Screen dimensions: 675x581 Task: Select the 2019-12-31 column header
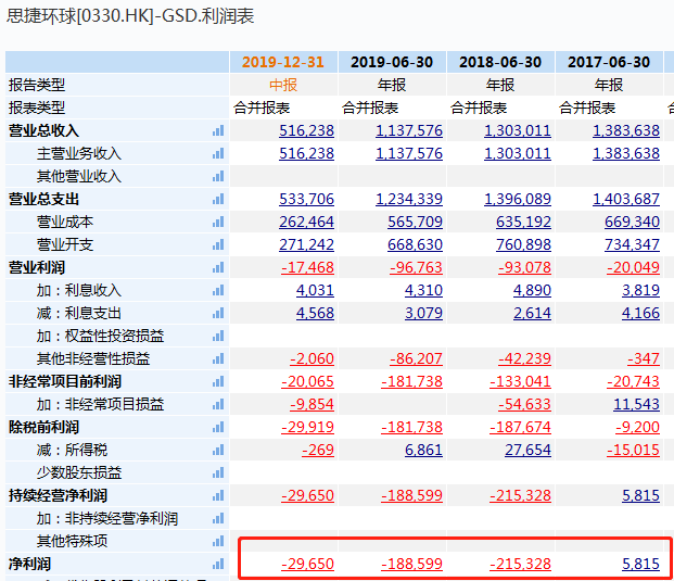283,62
